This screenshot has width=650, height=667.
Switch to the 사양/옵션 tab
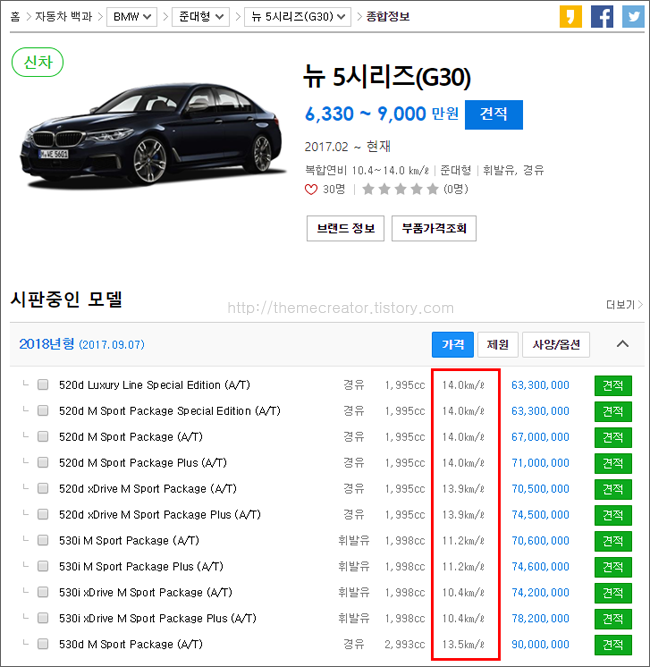click(556, 345)
